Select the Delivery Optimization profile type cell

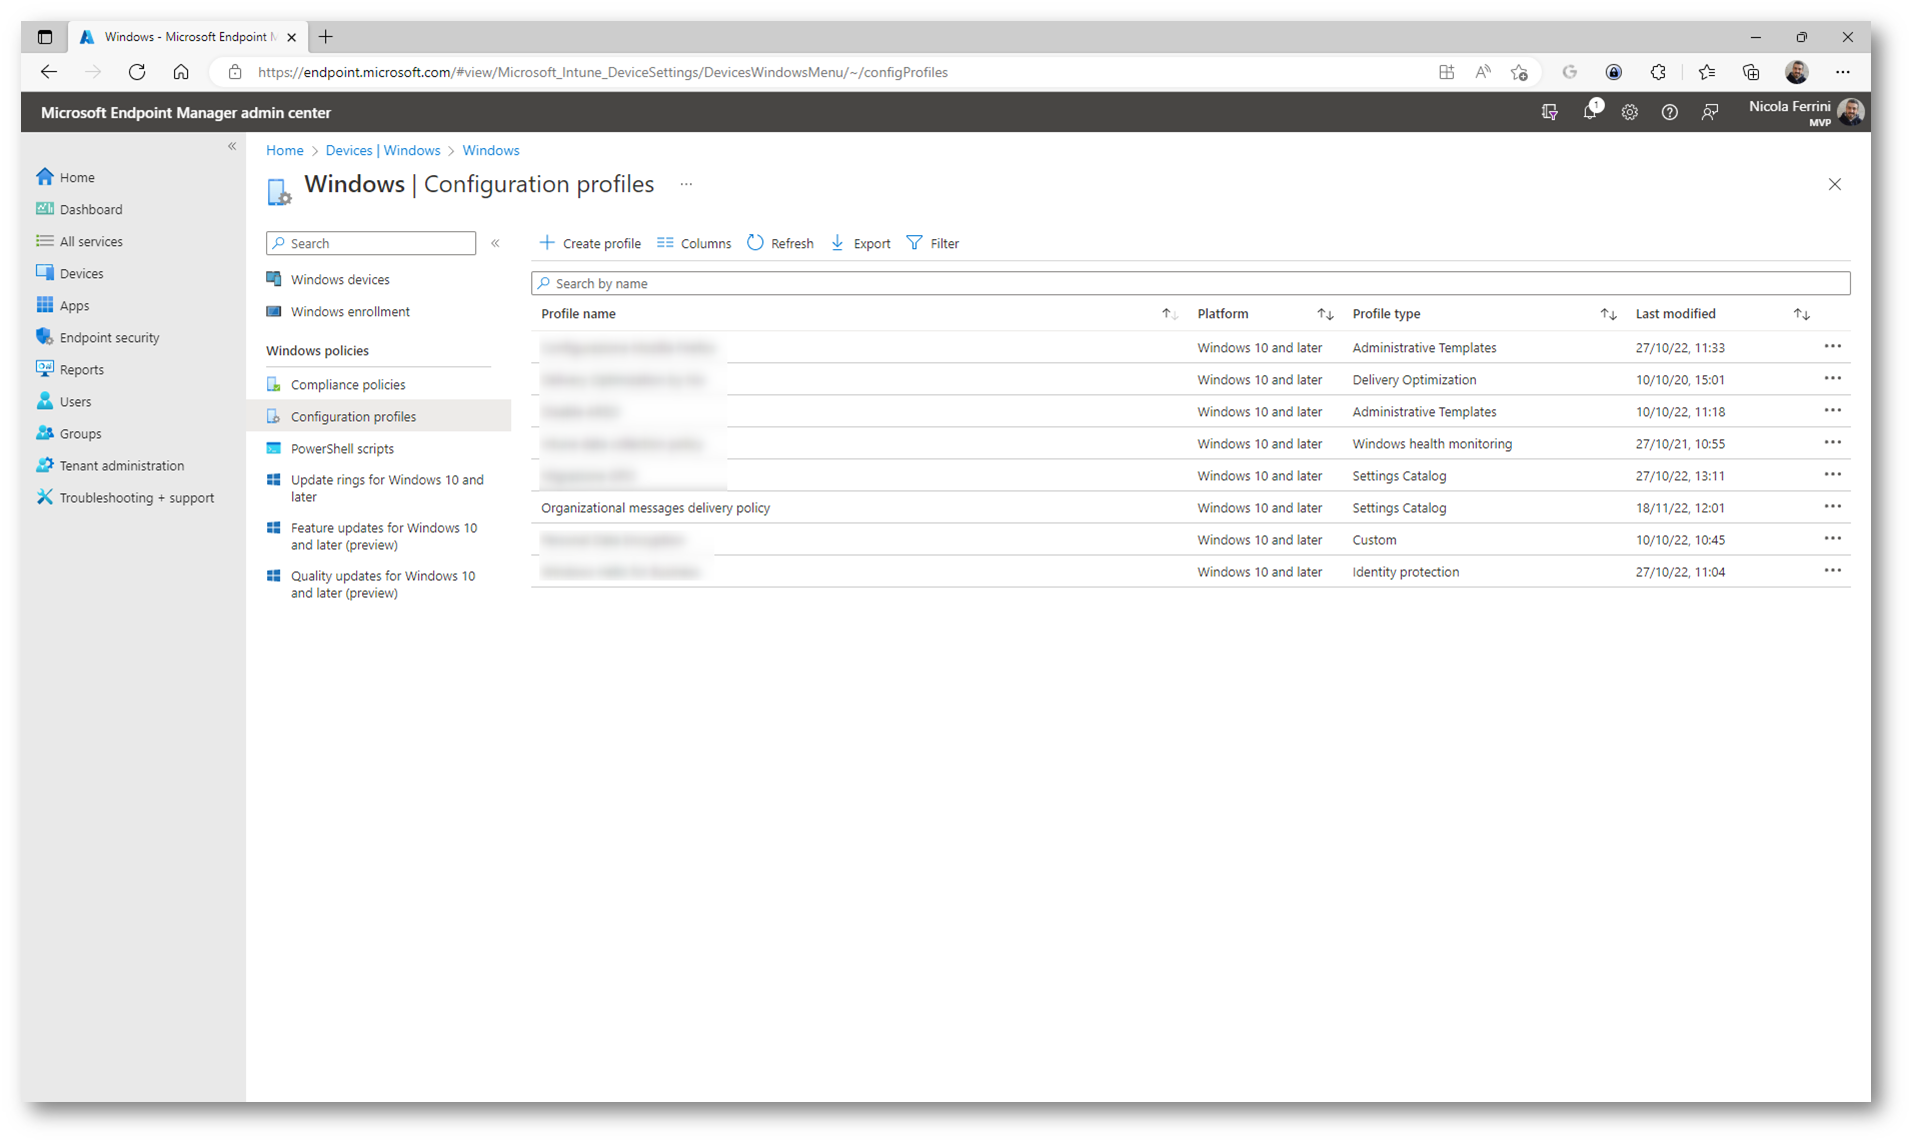coord(1414,380)
